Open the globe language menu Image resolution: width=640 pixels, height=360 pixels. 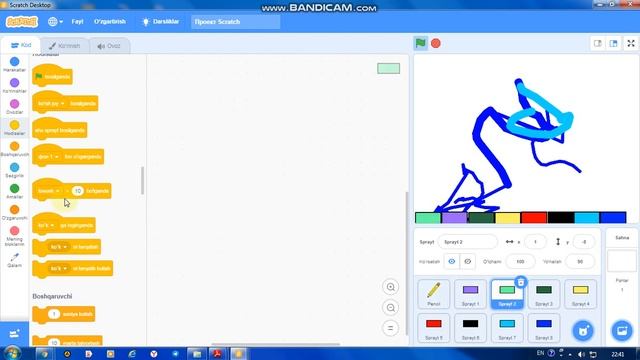click(55, 22)
